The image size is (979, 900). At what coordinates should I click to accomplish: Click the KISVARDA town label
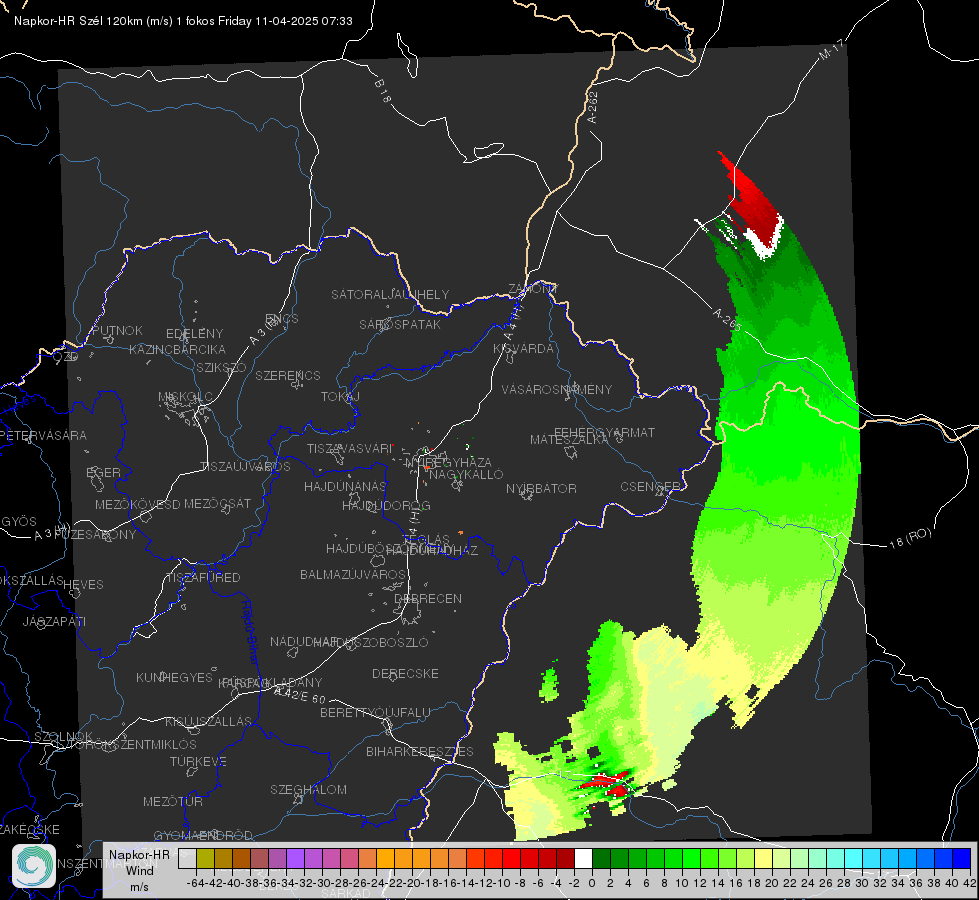tap(523, 349)
